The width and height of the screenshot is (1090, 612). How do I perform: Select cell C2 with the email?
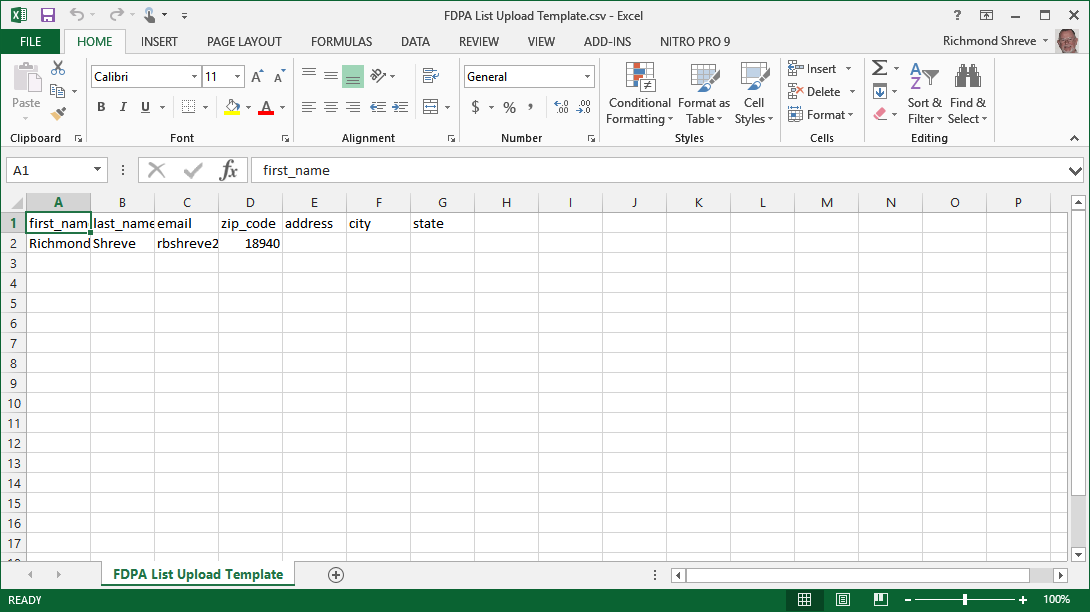pos(186,243)
